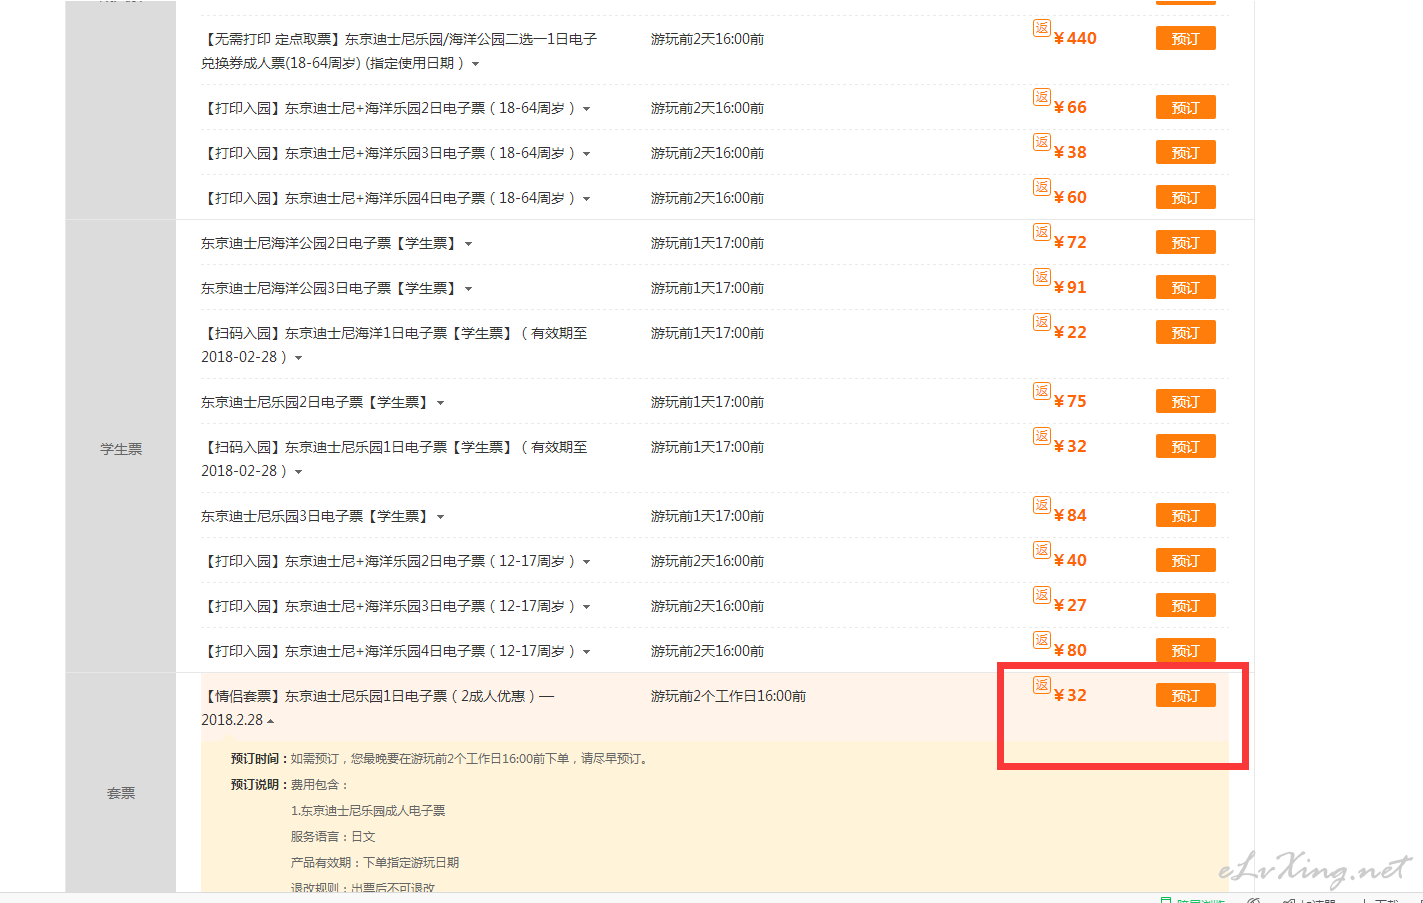
Task: Expand the 迪士尼+海洋乐园3日电子票 18-64周岁 row
Action: point(586,154)
